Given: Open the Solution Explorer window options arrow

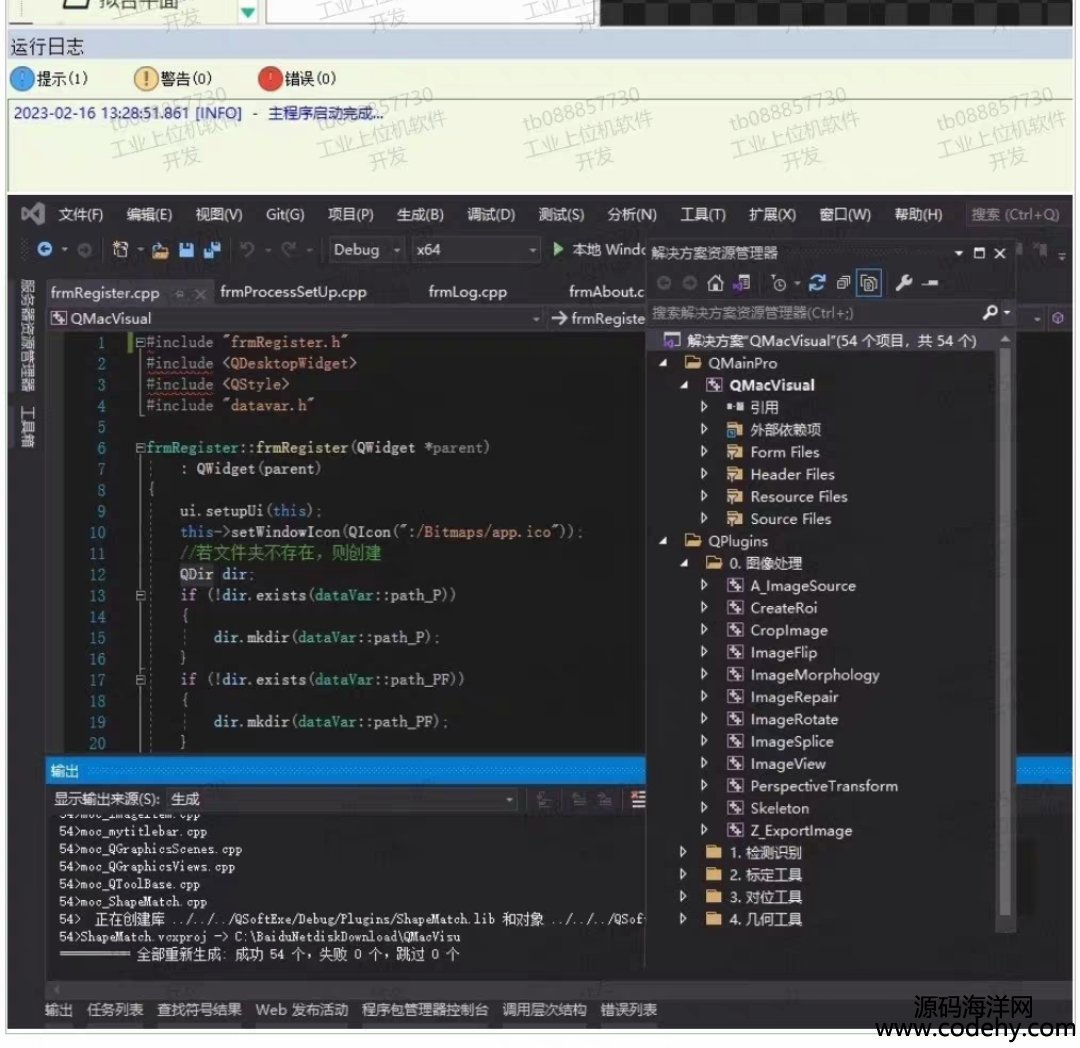Looking at the screenshot, I should click(959, 253).
